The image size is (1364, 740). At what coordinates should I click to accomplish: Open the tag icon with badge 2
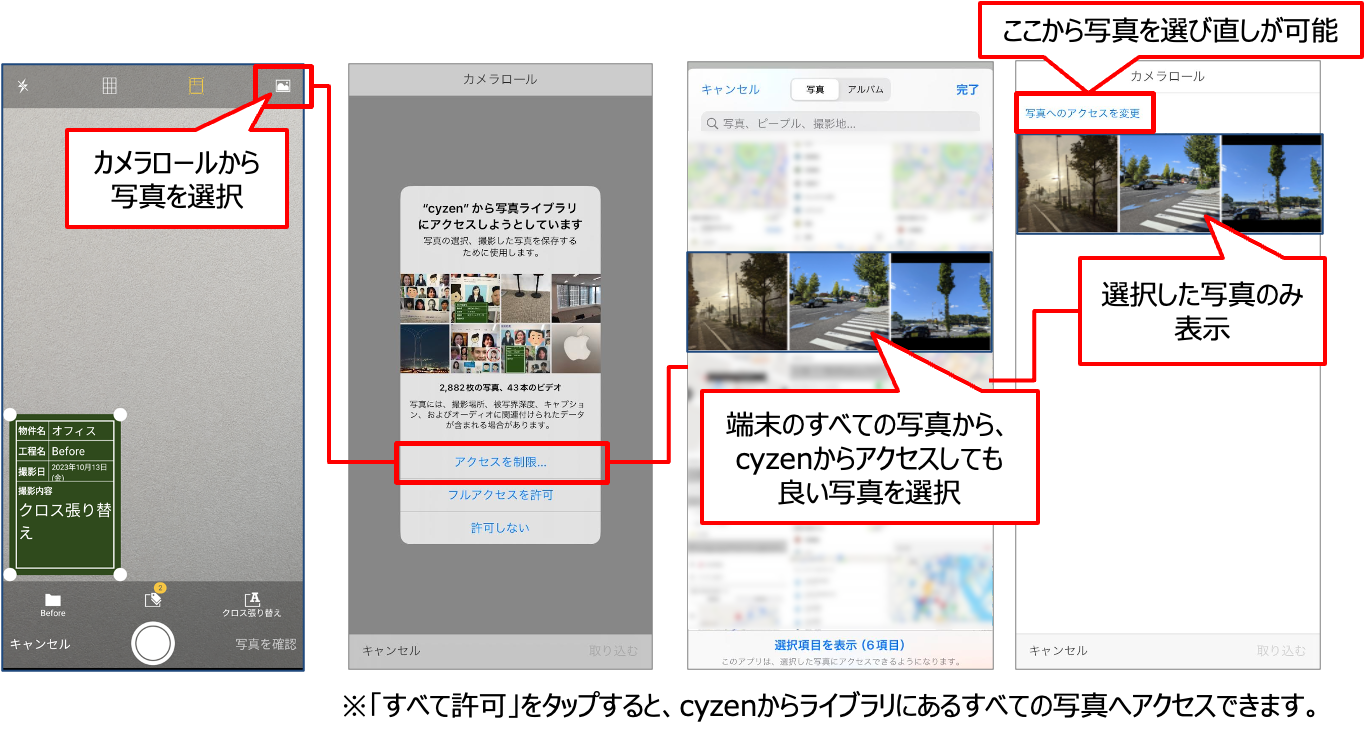coord(153,599)
